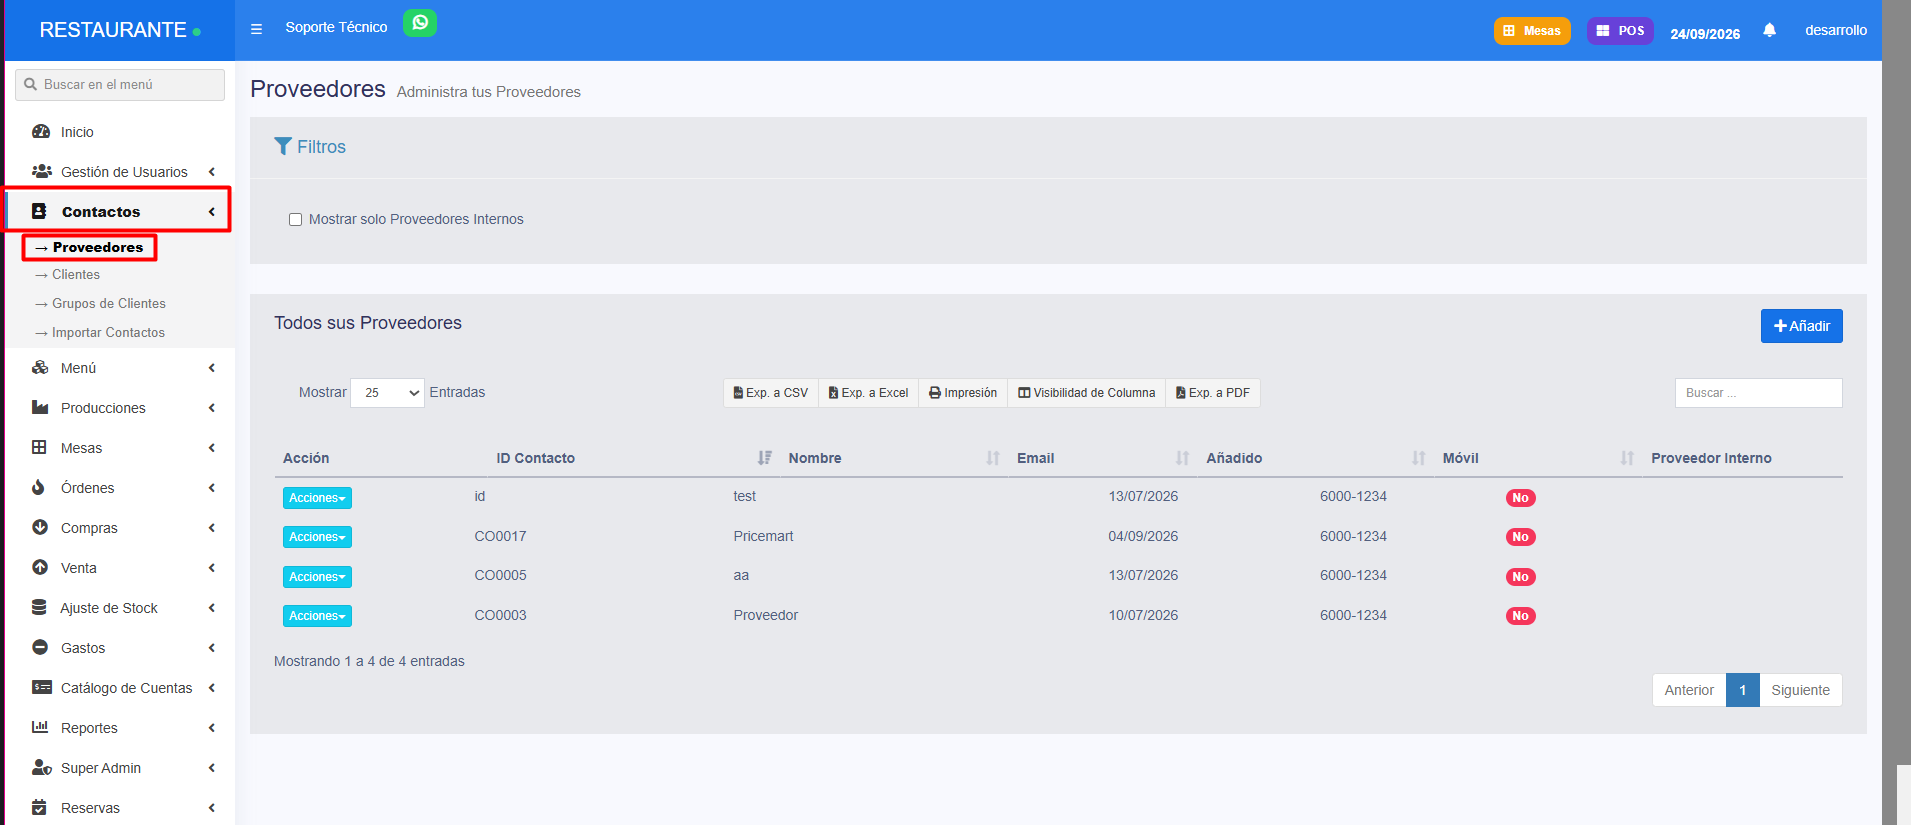The width and height of the screenshot is (1911, 825).
Task: Click the Contactos address book icon
Action: coord(39,211)
